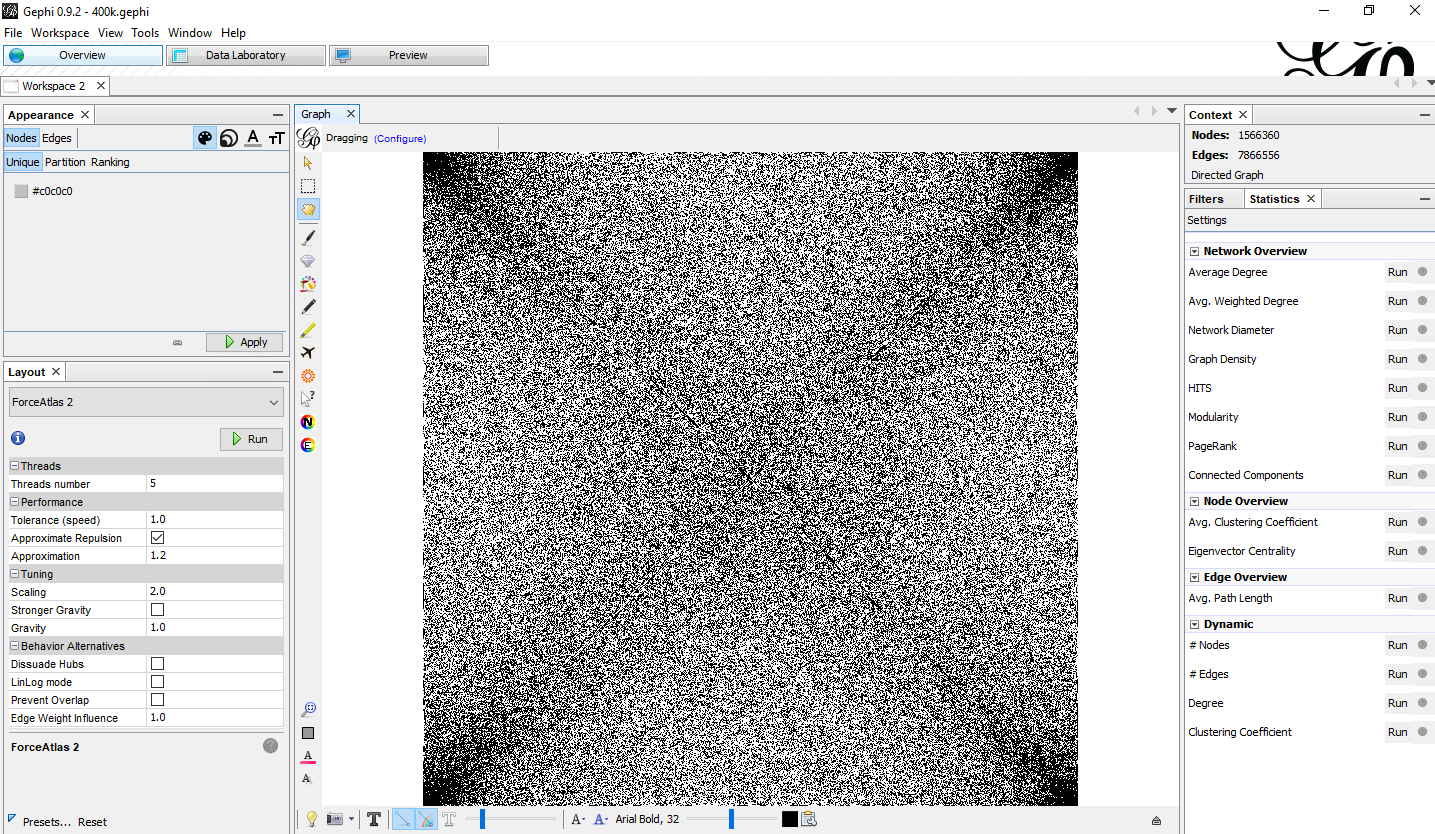Select the Sizer diamond tool
Screen dimensions: 1435x834
pyautogui.click(x=308, y=261)
